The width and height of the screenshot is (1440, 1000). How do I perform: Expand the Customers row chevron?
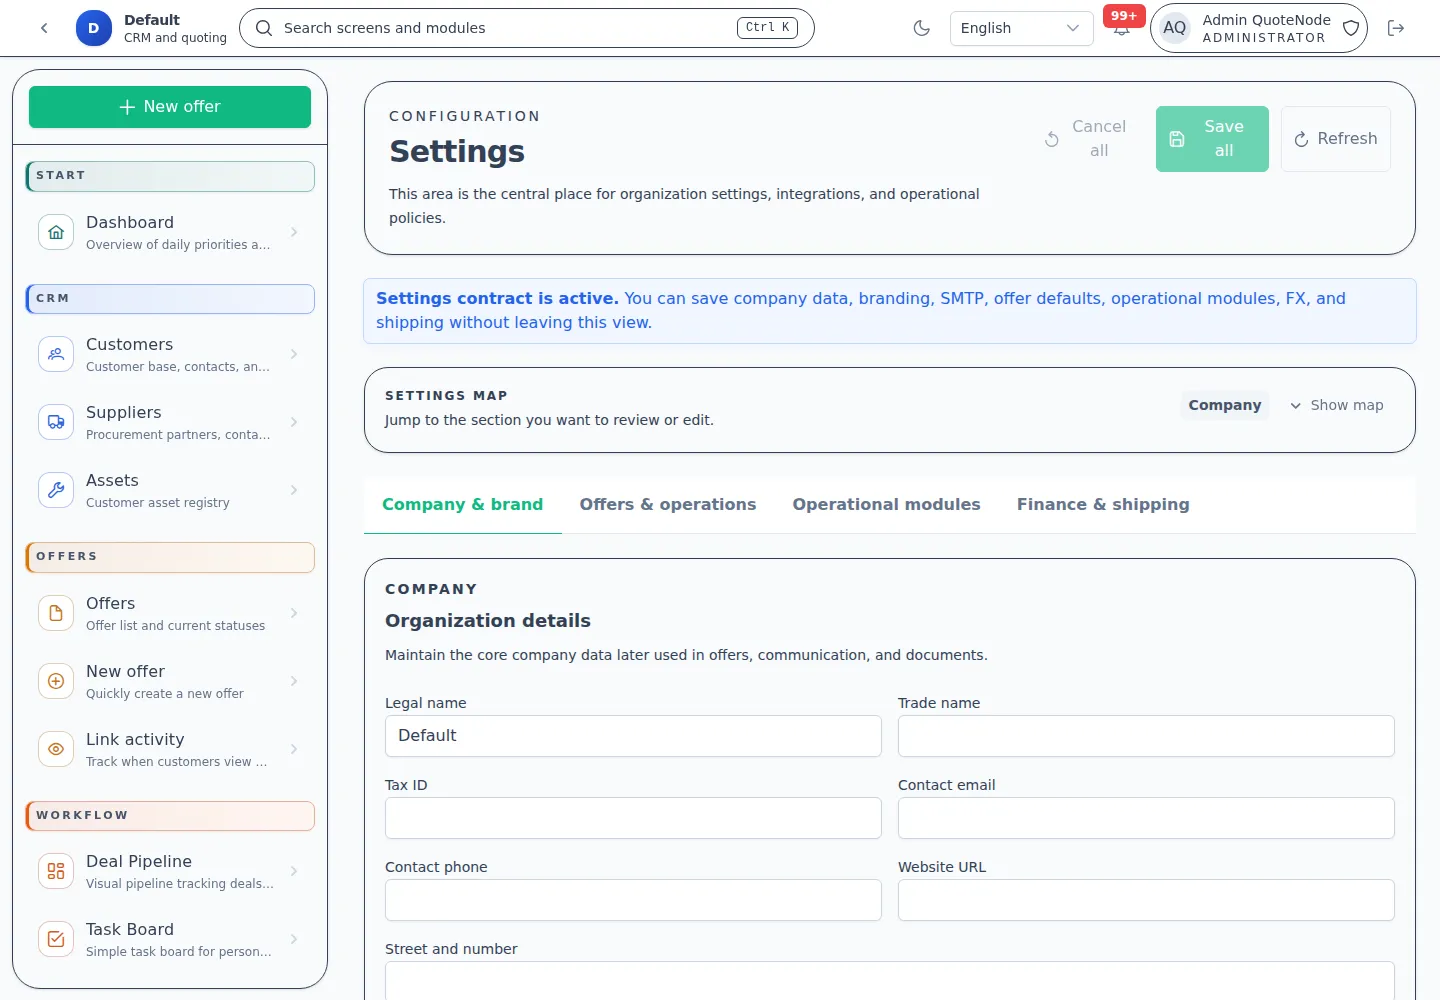pyautogui.click(x=294, y=354)
